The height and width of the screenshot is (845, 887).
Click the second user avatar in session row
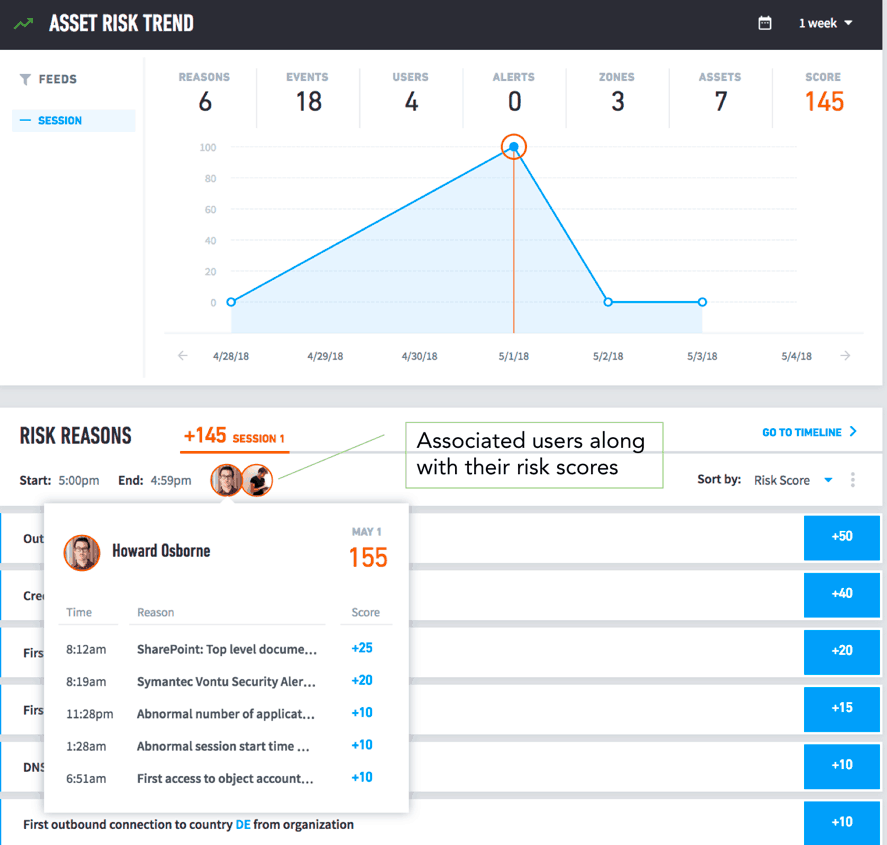pos(257,480)
